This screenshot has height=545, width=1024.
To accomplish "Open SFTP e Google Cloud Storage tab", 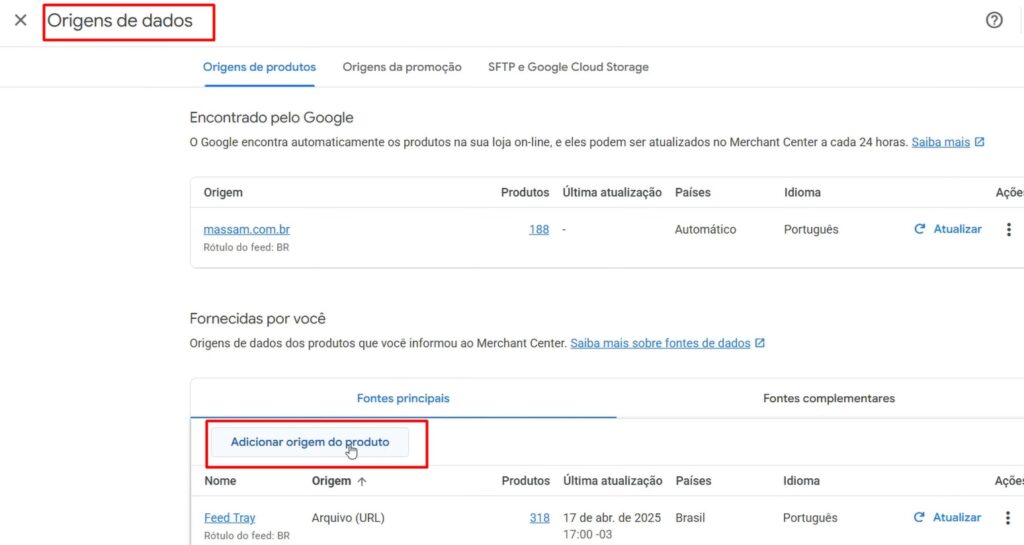I will point(568,67).
